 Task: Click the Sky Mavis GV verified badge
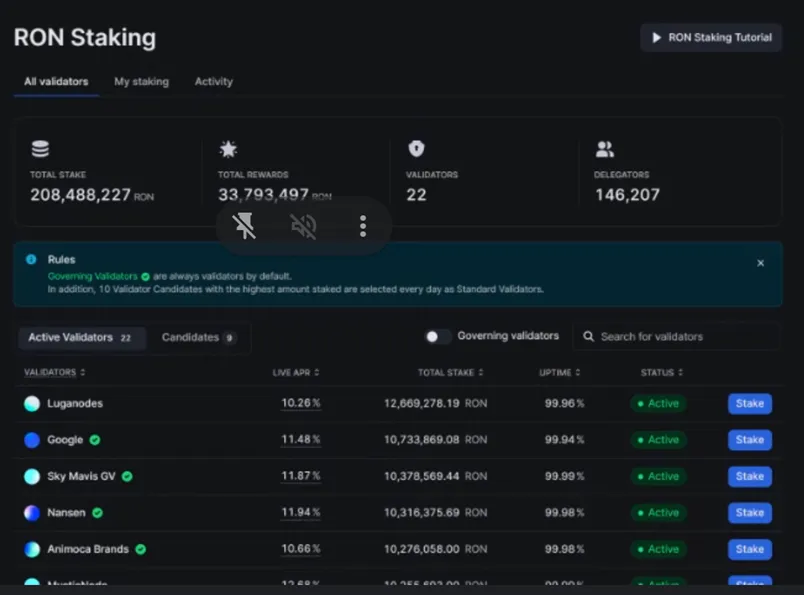tap(127, 477)
